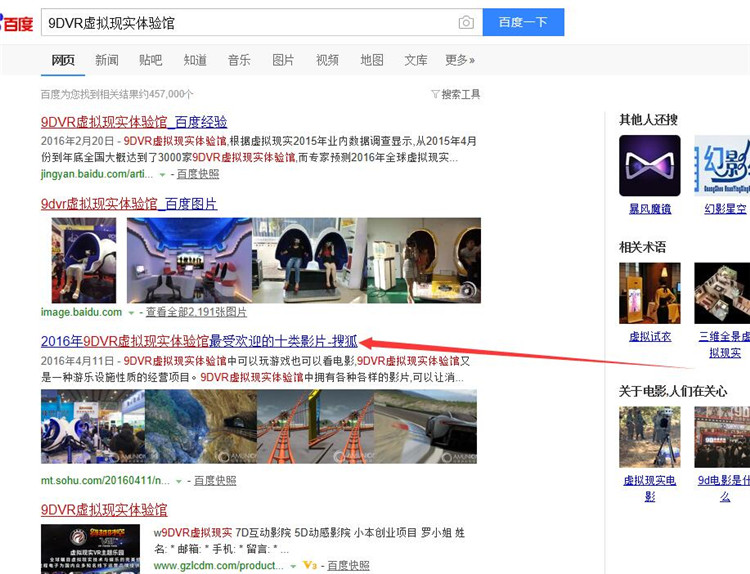Open first image result of white VR egg chair

pyautogui.click(x=84, y=260)
